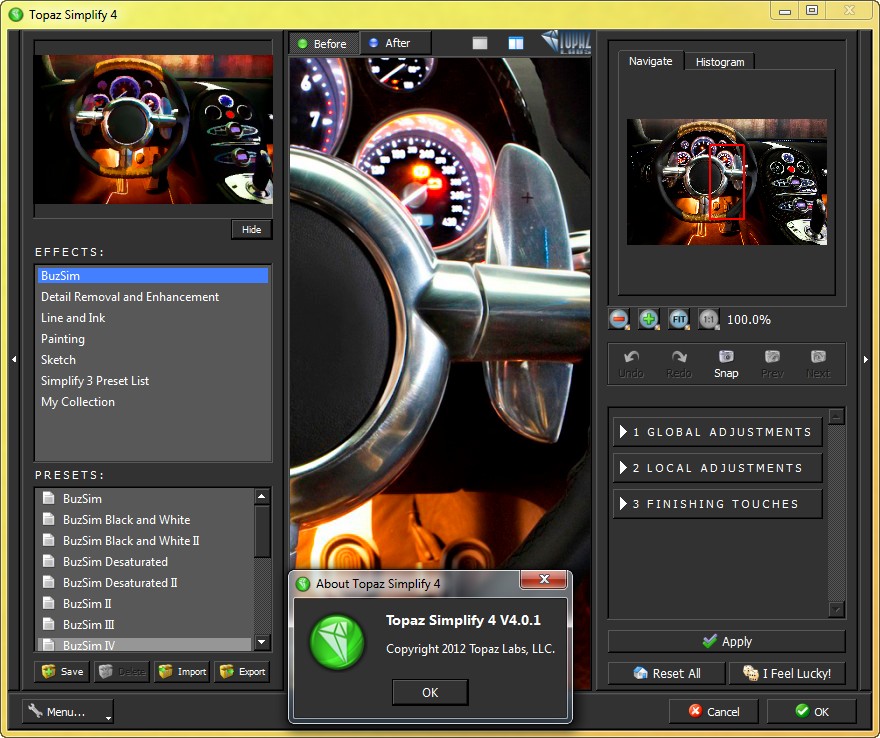Click the navigator thumbnail image
The width and height of the screenshot is (880, 738).
(727, 182)
